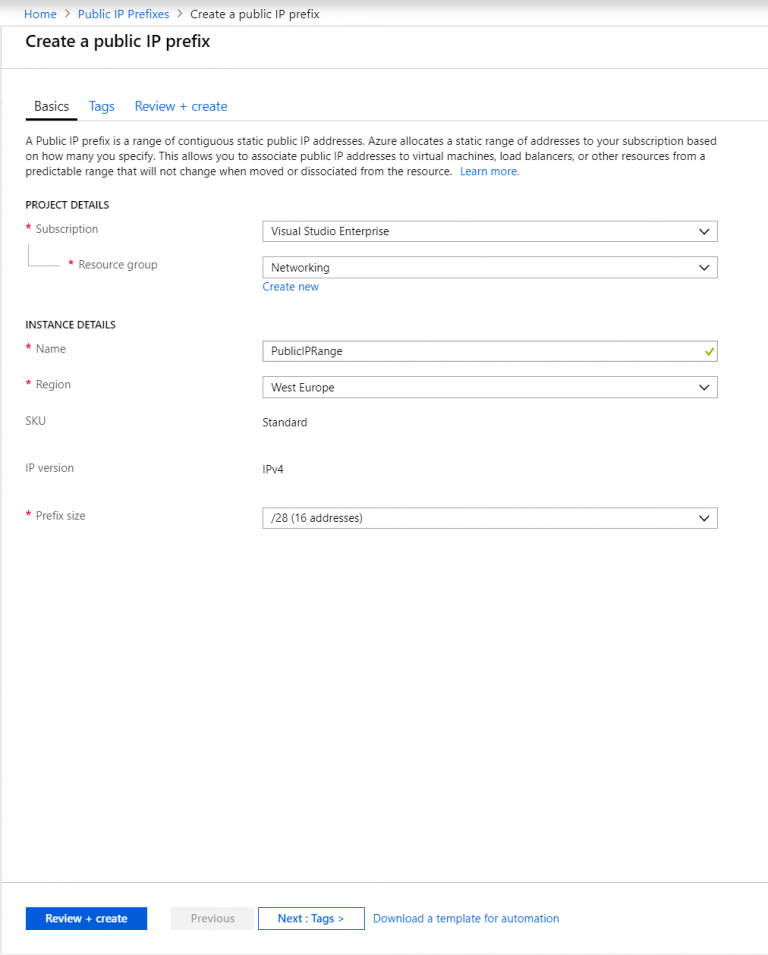Switch to the Tags tab

[x=101, y=106]
